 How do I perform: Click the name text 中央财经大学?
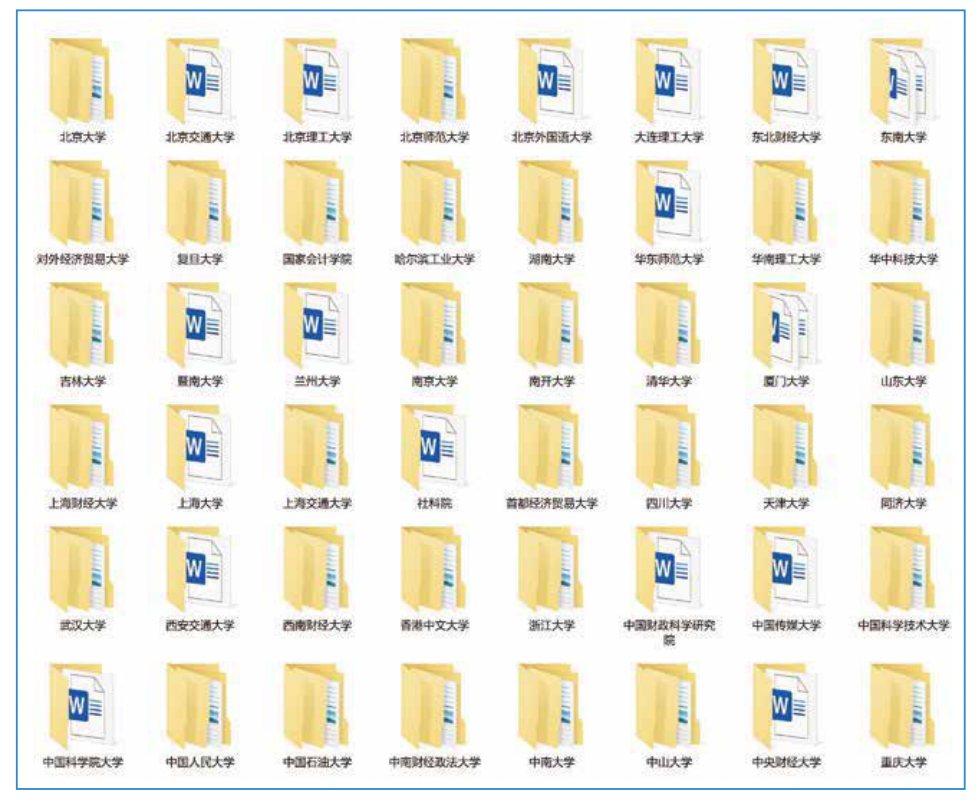[786, 762]
